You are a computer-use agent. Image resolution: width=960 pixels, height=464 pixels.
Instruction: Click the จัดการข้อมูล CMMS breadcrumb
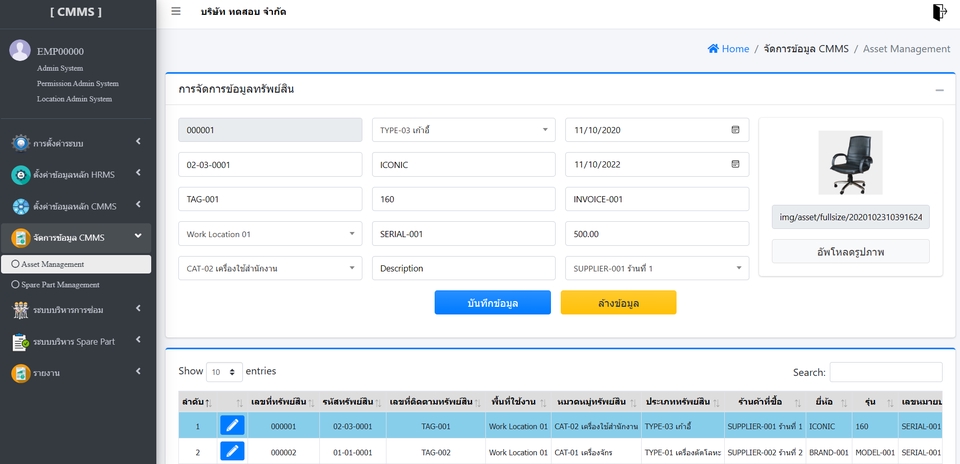[806, 49]
